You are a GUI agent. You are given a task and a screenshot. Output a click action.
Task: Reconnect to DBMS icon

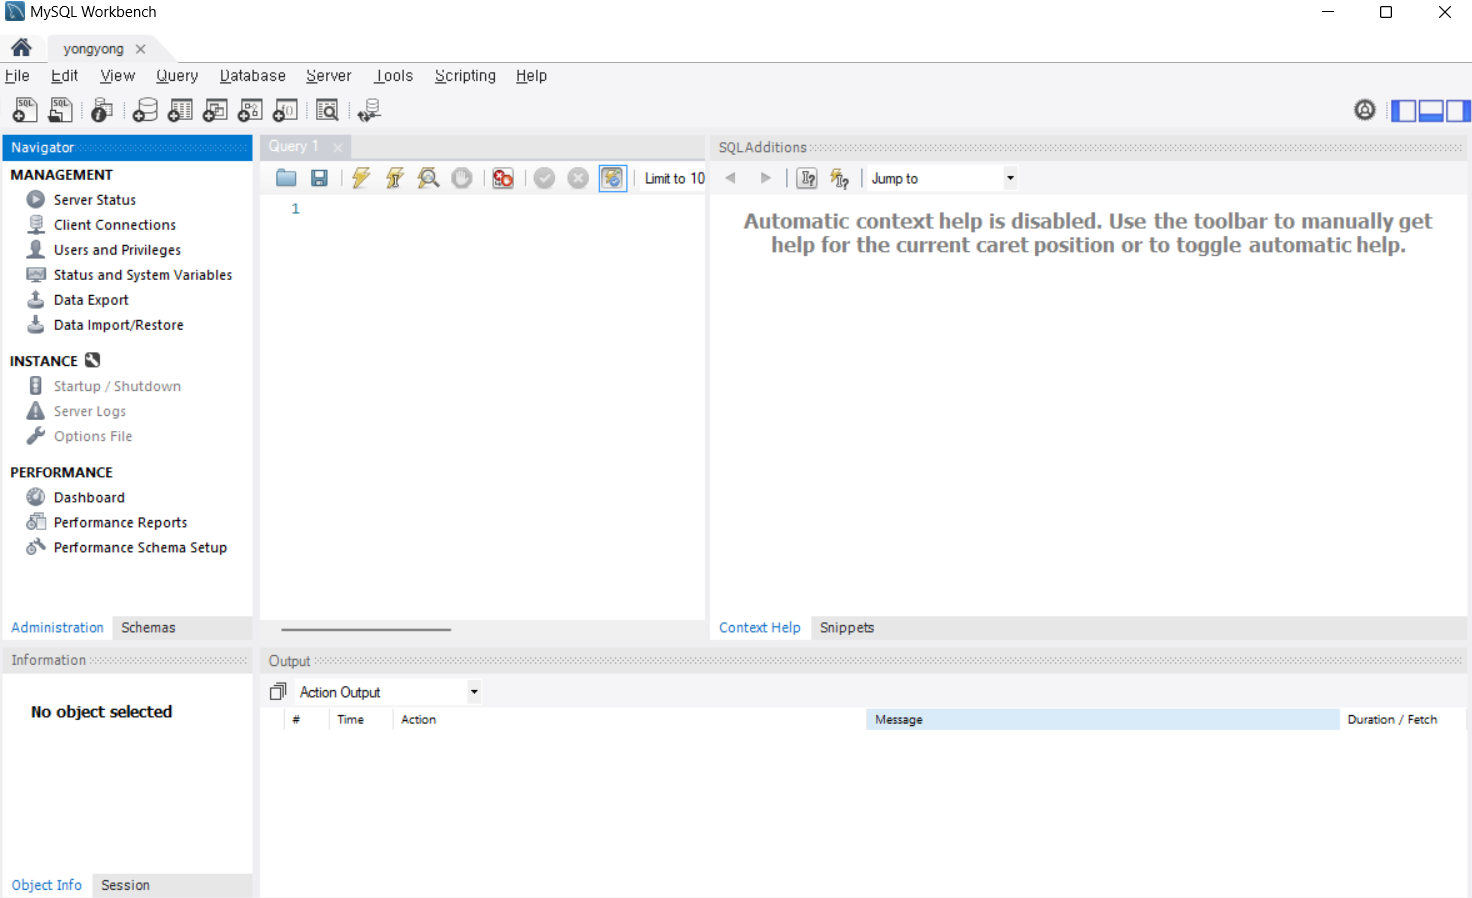click(x=370, y=110)
